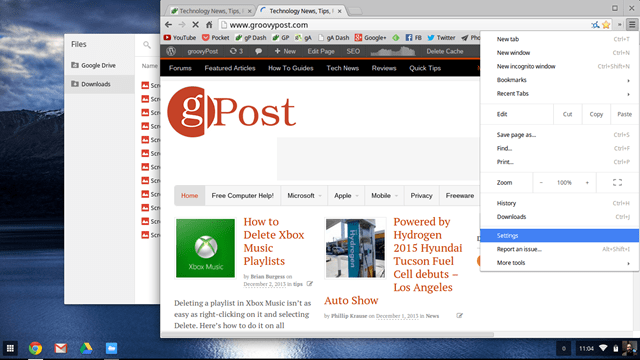Click the gPost logo
Viewport: 640px width, 360px height.
click(x=231, y=111)
